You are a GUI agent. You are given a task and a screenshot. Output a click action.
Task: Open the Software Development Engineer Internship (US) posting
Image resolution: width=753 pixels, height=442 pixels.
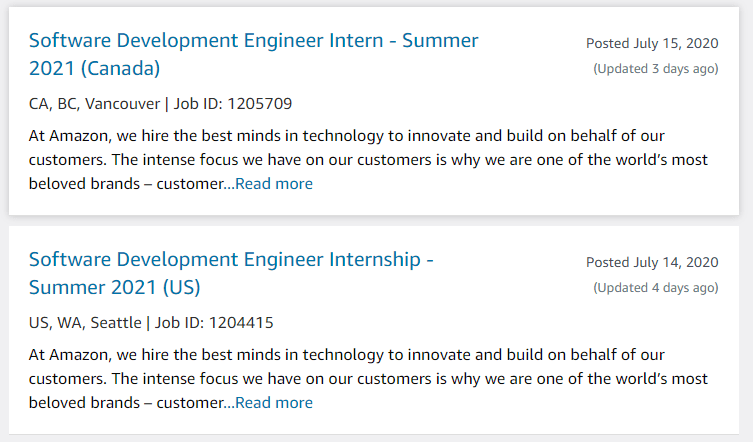pyautogui.click(x=231, y=260)
